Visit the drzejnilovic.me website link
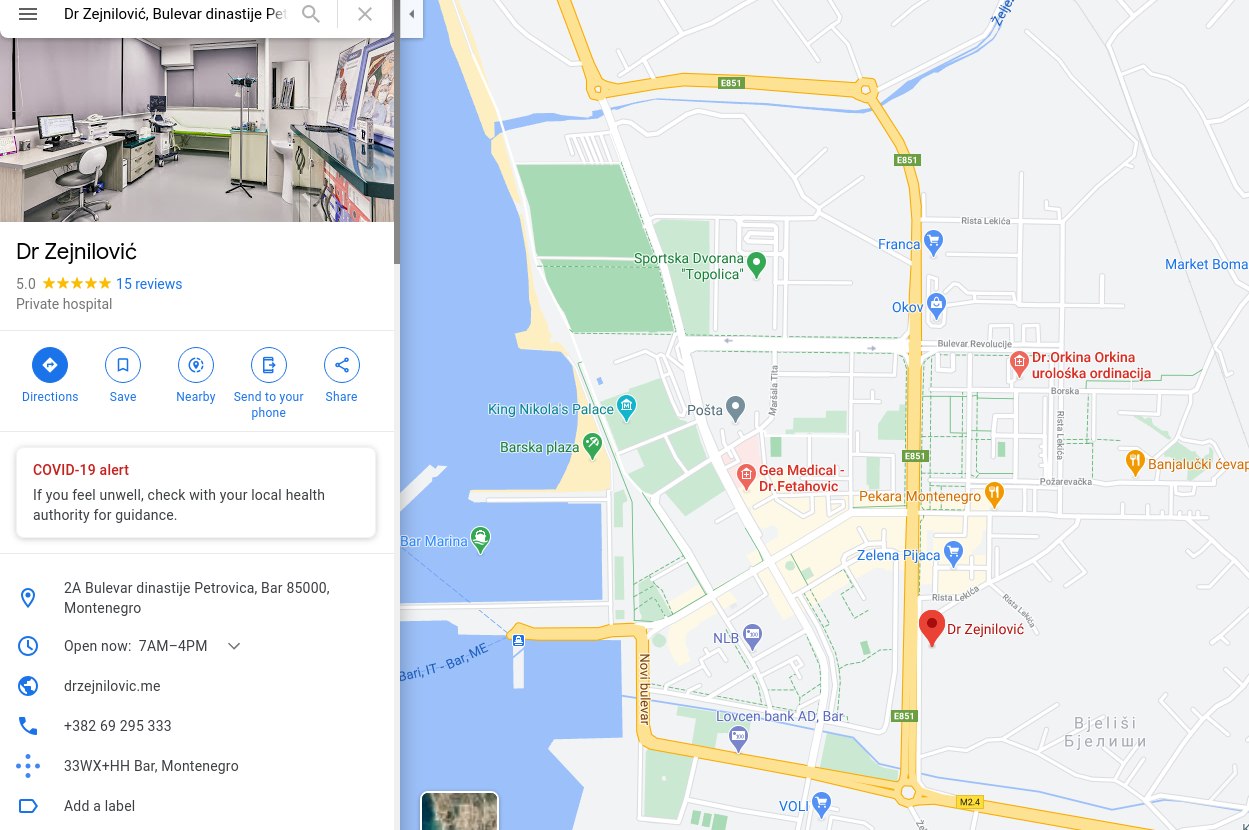The image size is (1249, 830). [x=112, y=686]
